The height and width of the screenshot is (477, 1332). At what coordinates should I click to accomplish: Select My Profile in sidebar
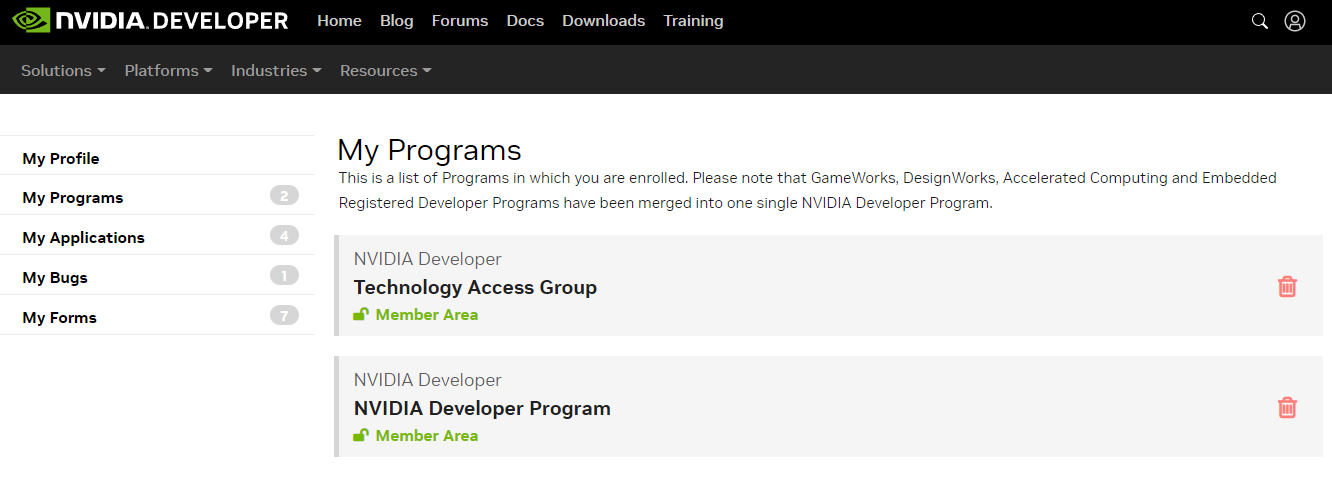click(x=157, y=158)
